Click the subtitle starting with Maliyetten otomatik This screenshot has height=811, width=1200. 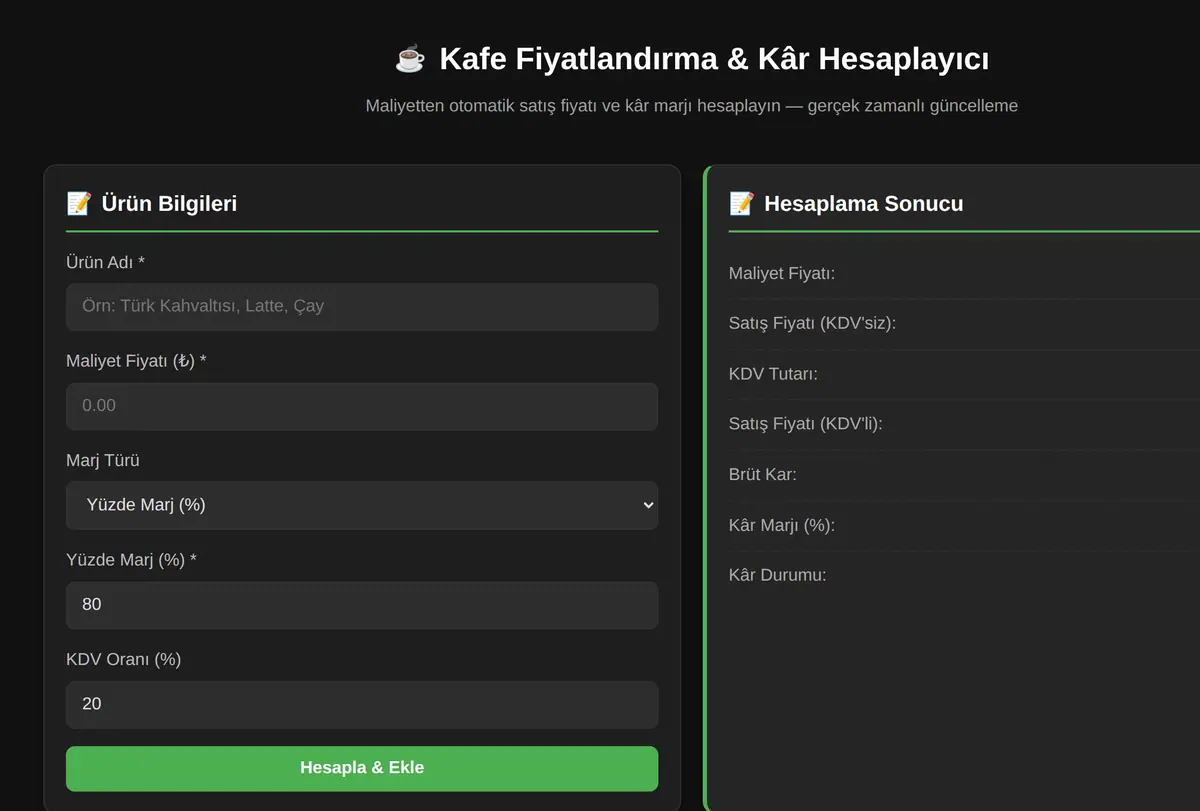pos(692,105)
